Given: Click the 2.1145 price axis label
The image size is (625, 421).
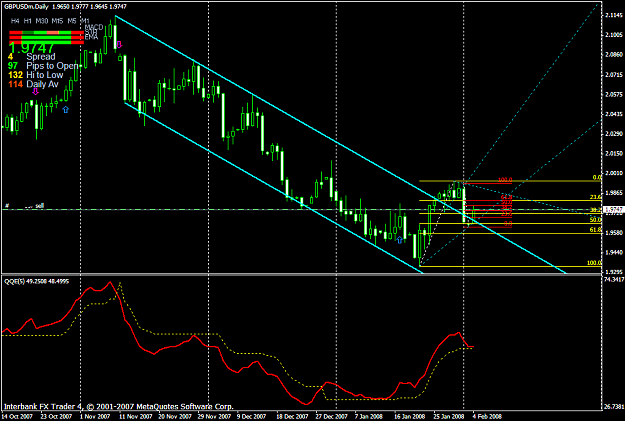Looking at the screenshot, I should (x=614, y=15).
